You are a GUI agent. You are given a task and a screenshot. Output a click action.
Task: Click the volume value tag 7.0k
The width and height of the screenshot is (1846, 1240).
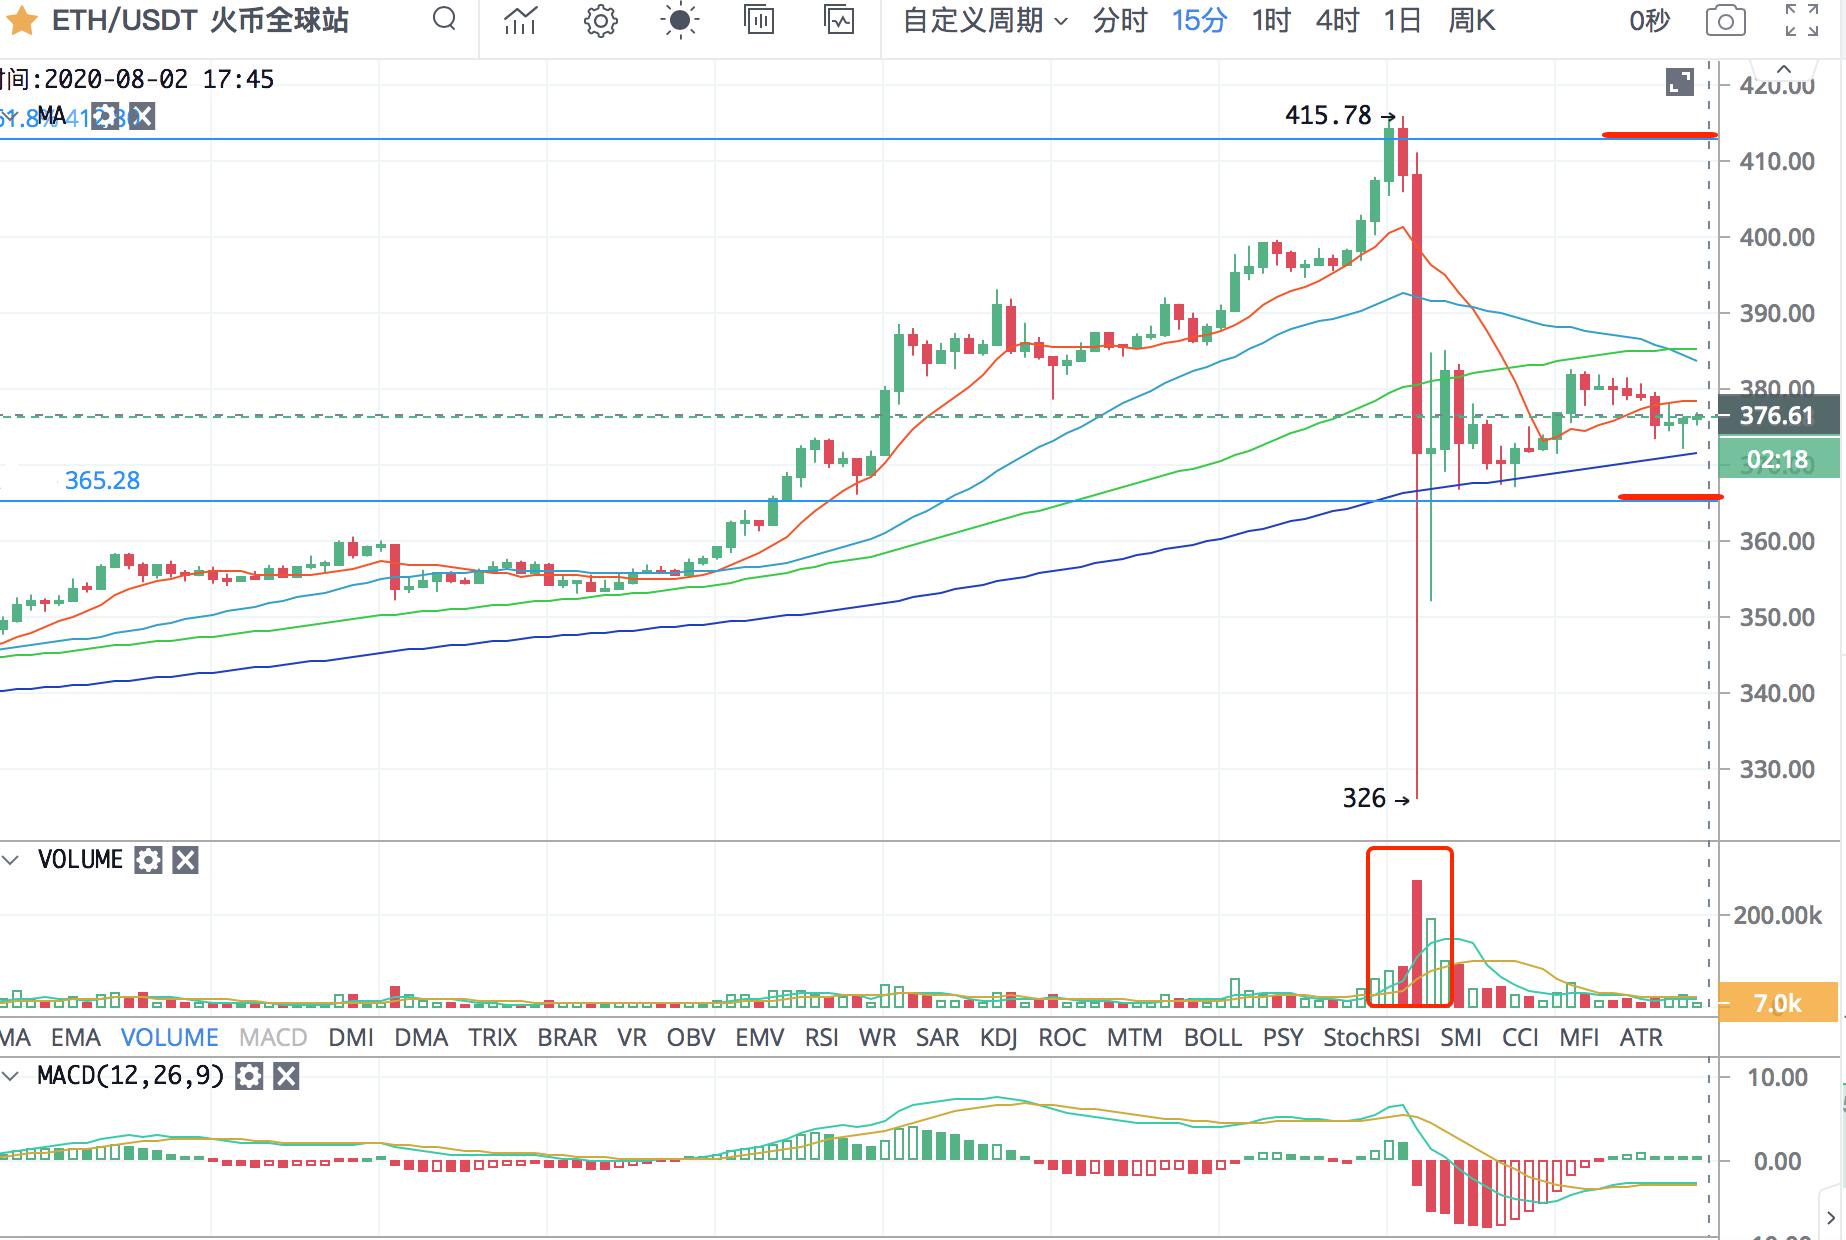[x=1778, y=1003]
